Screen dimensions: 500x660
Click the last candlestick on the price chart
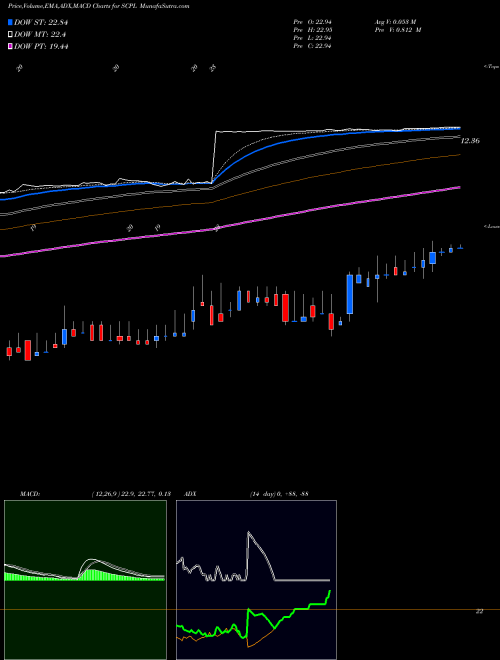460,247
